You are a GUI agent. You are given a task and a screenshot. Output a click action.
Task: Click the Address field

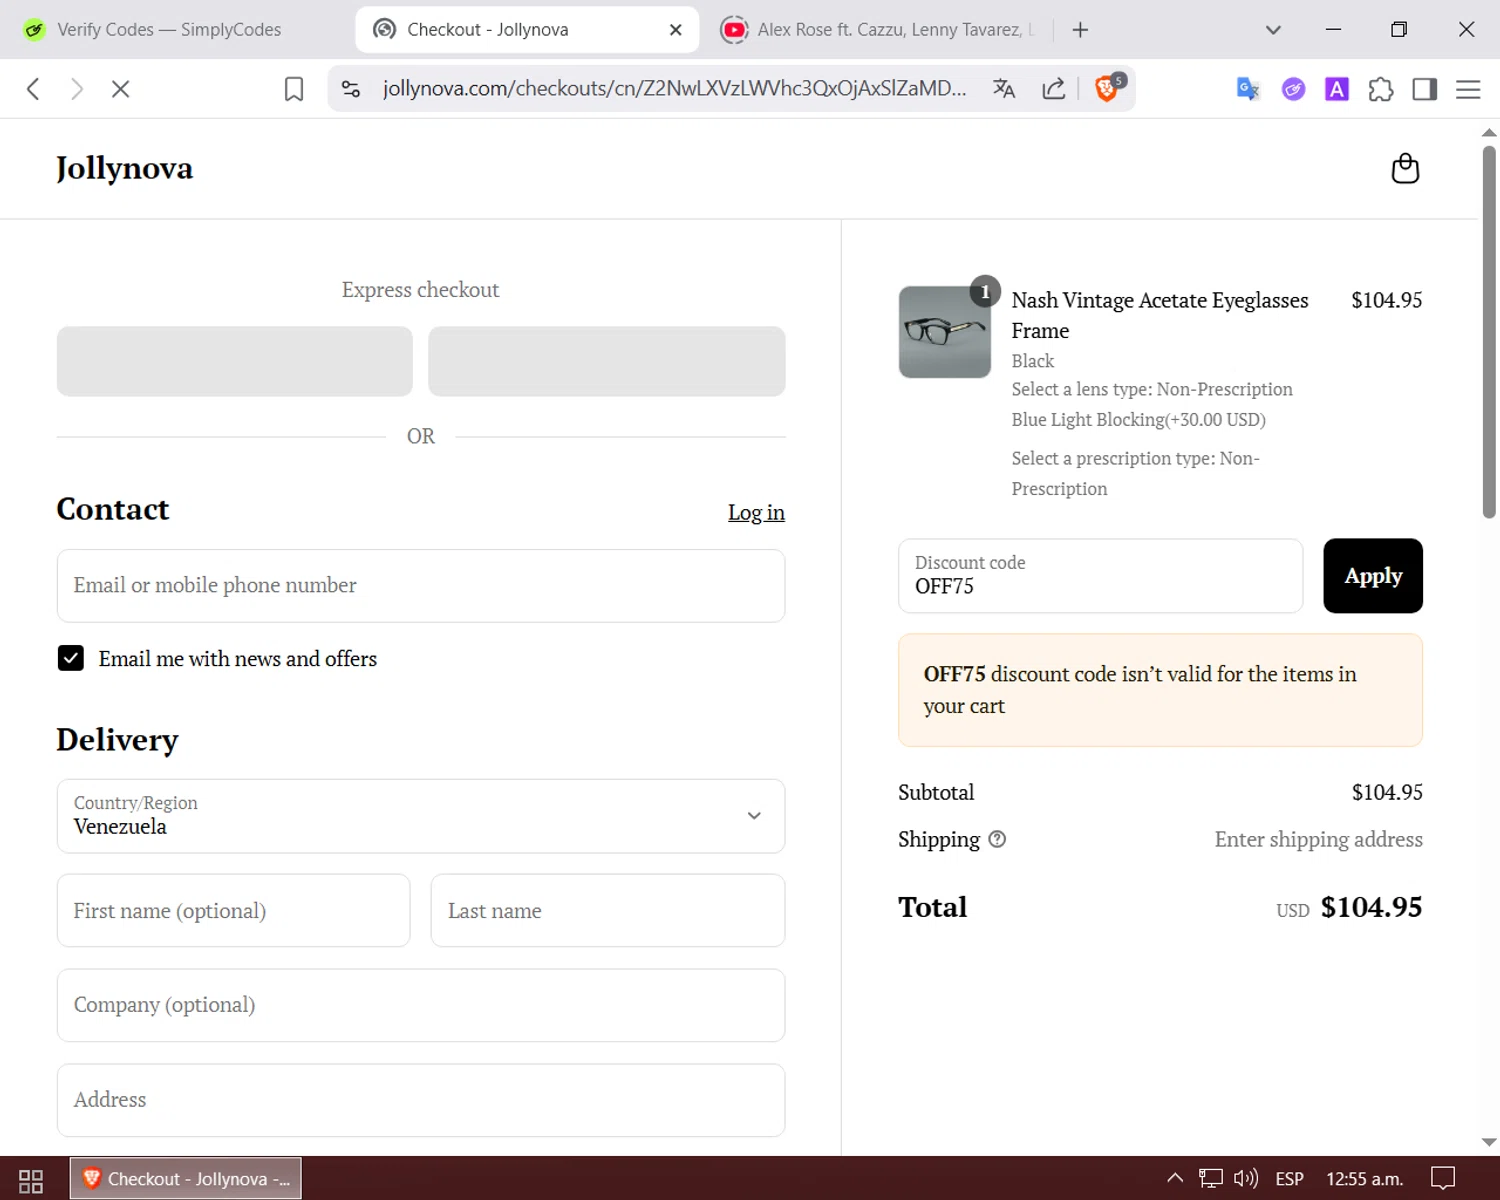[x=421, y=1100]
